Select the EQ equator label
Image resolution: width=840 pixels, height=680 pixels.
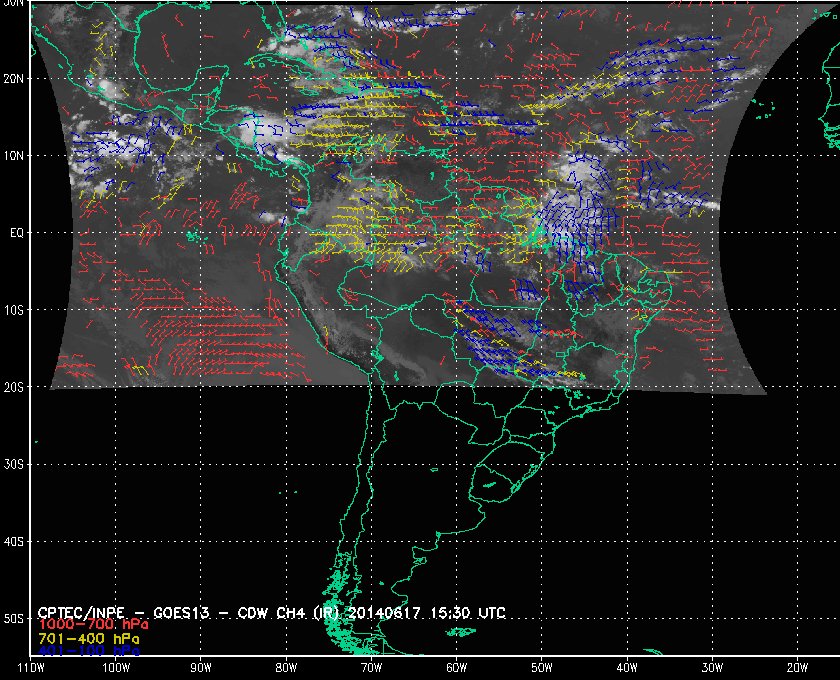click(x=17, y=233)
